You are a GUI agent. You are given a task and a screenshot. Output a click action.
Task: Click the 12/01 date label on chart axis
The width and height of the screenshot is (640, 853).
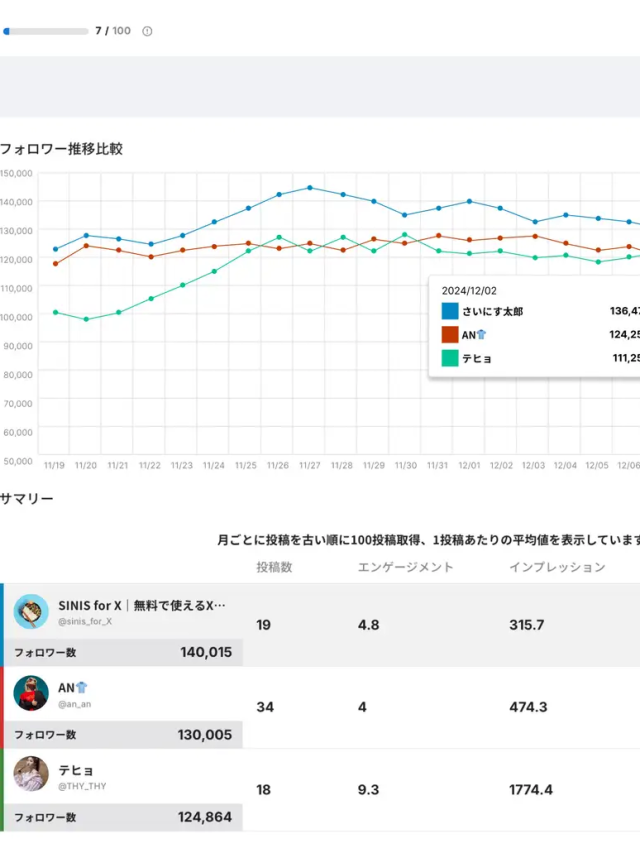[469, 465]
